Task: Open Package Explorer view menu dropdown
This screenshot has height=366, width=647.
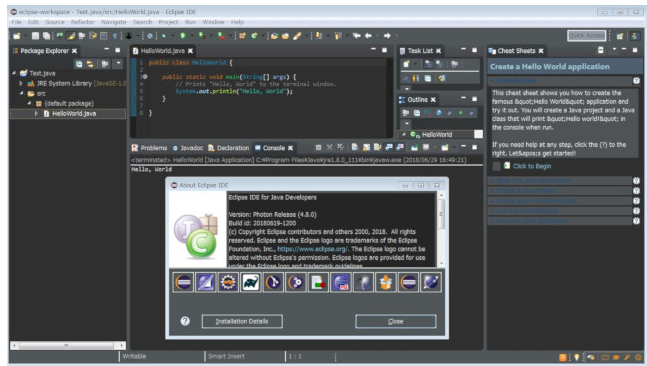Action: pos(118,64)
